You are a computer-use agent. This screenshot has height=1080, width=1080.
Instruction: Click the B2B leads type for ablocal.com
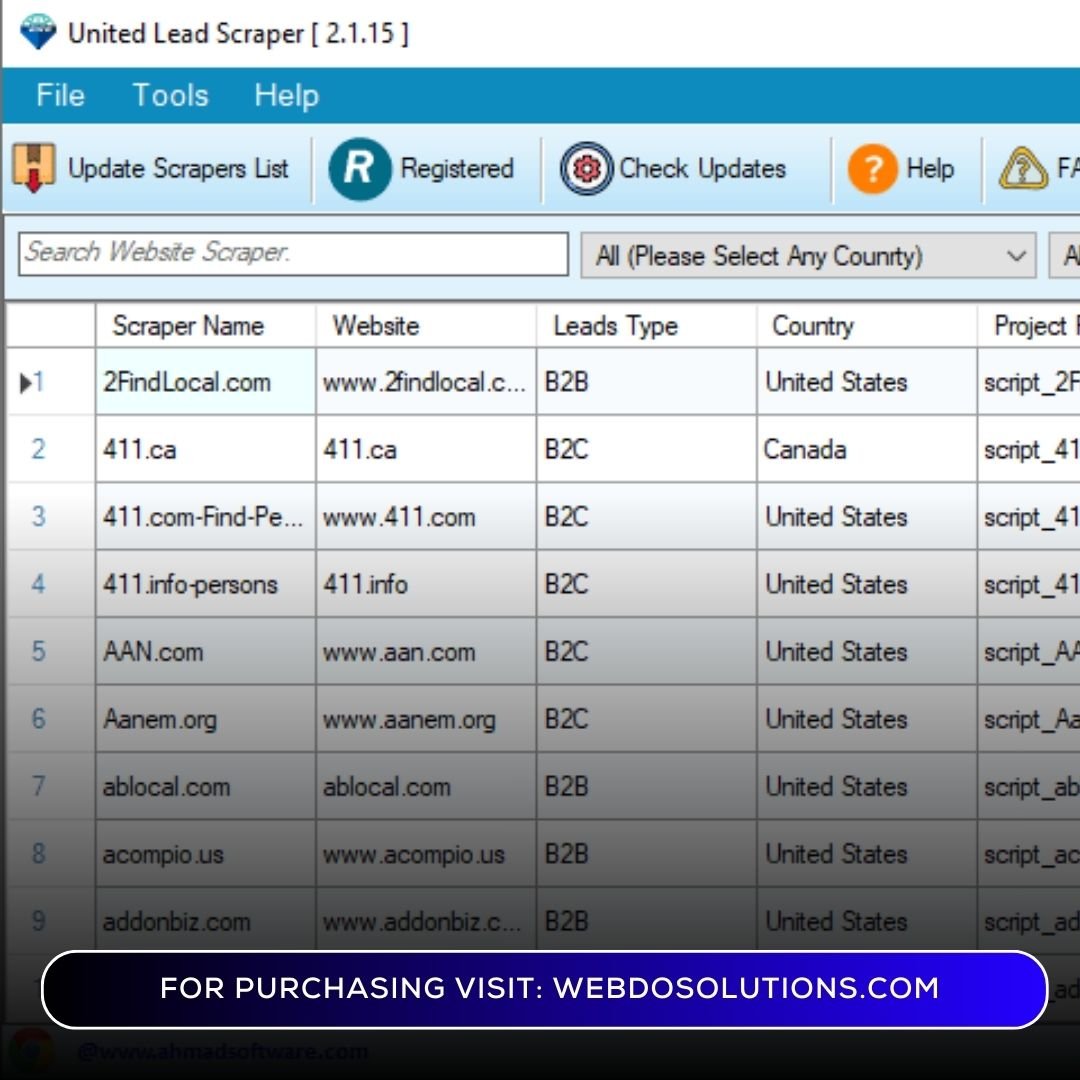[x=646, y=787]
